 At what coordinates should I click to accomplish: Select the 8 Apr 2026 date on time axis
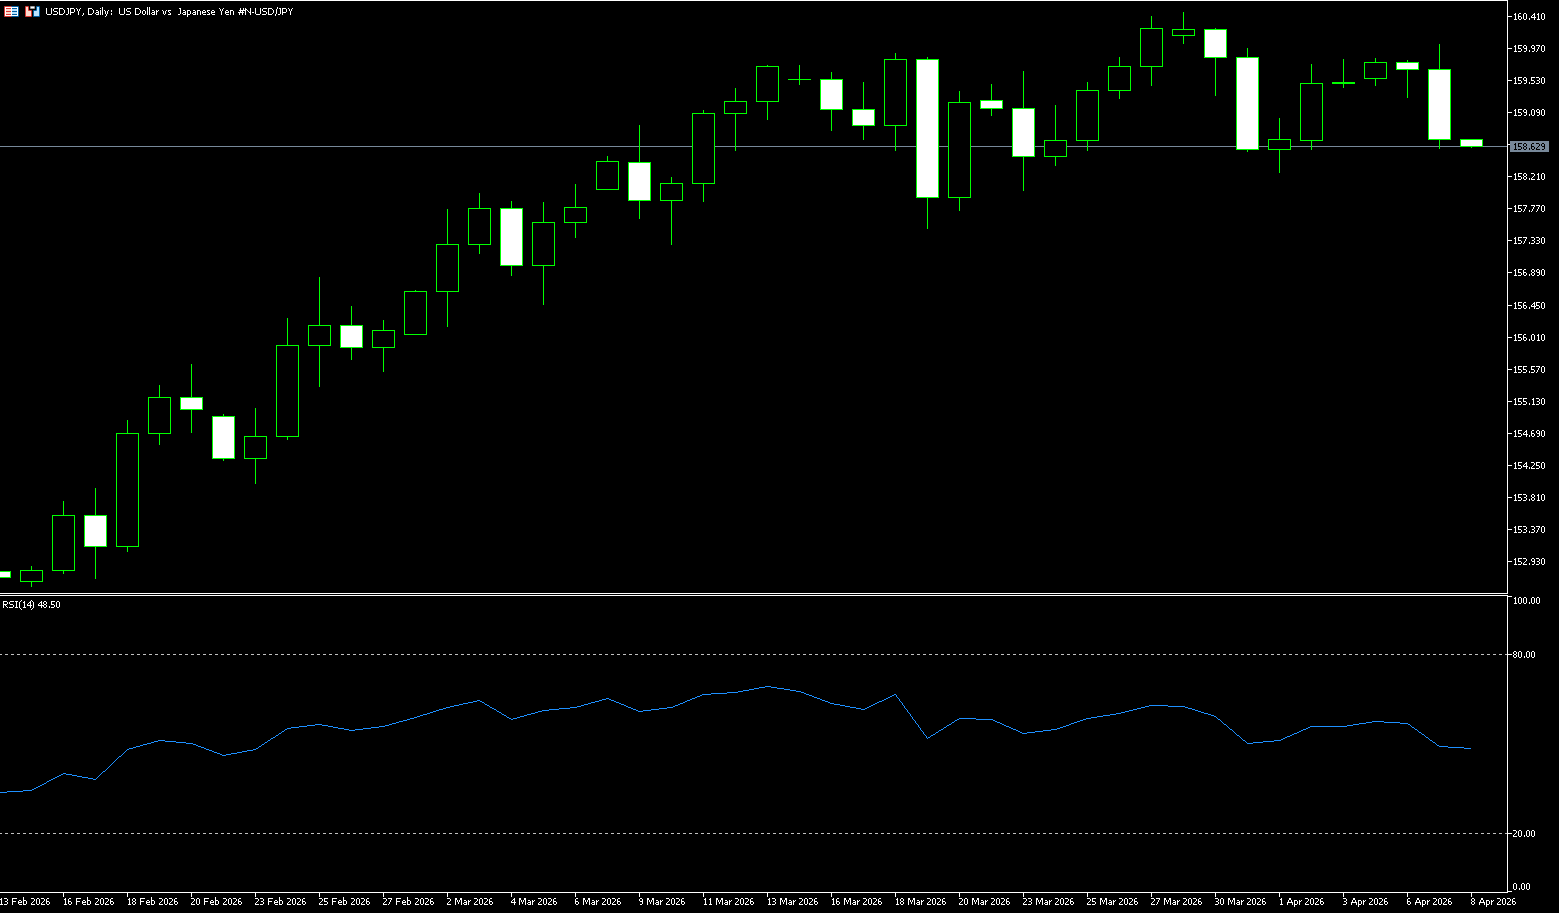click(1492, 902)
